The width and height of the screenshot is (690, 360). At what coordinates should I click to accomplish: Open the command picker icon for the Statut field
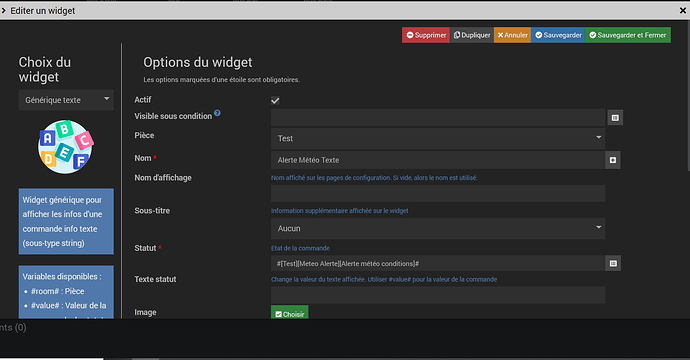(x=613, y=264)
